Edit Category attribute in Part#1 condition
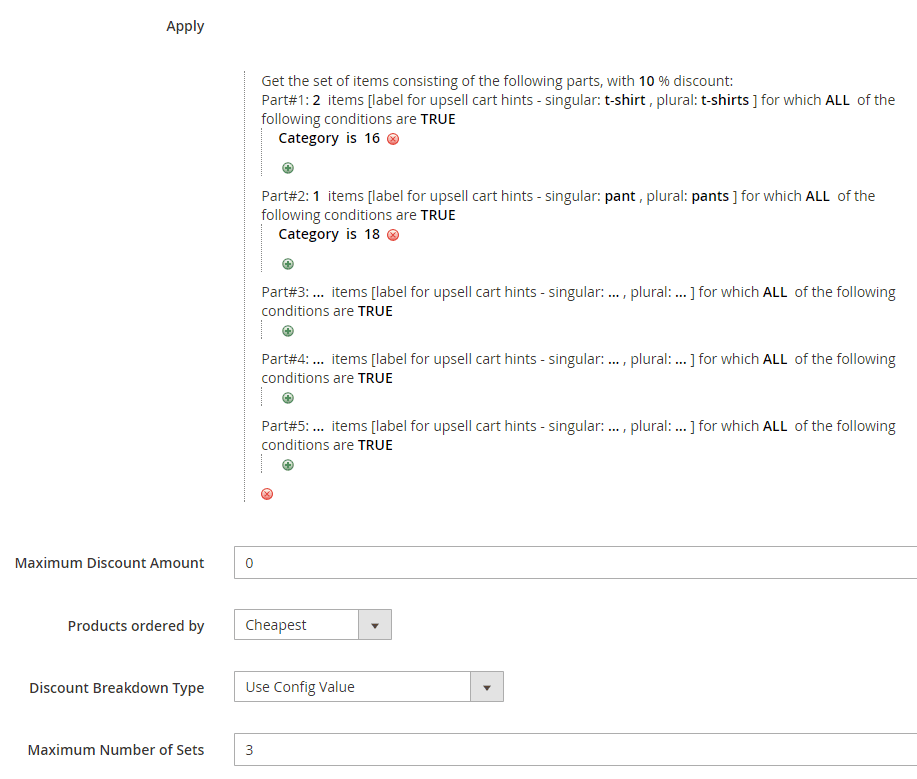 (x=308, y=139)
